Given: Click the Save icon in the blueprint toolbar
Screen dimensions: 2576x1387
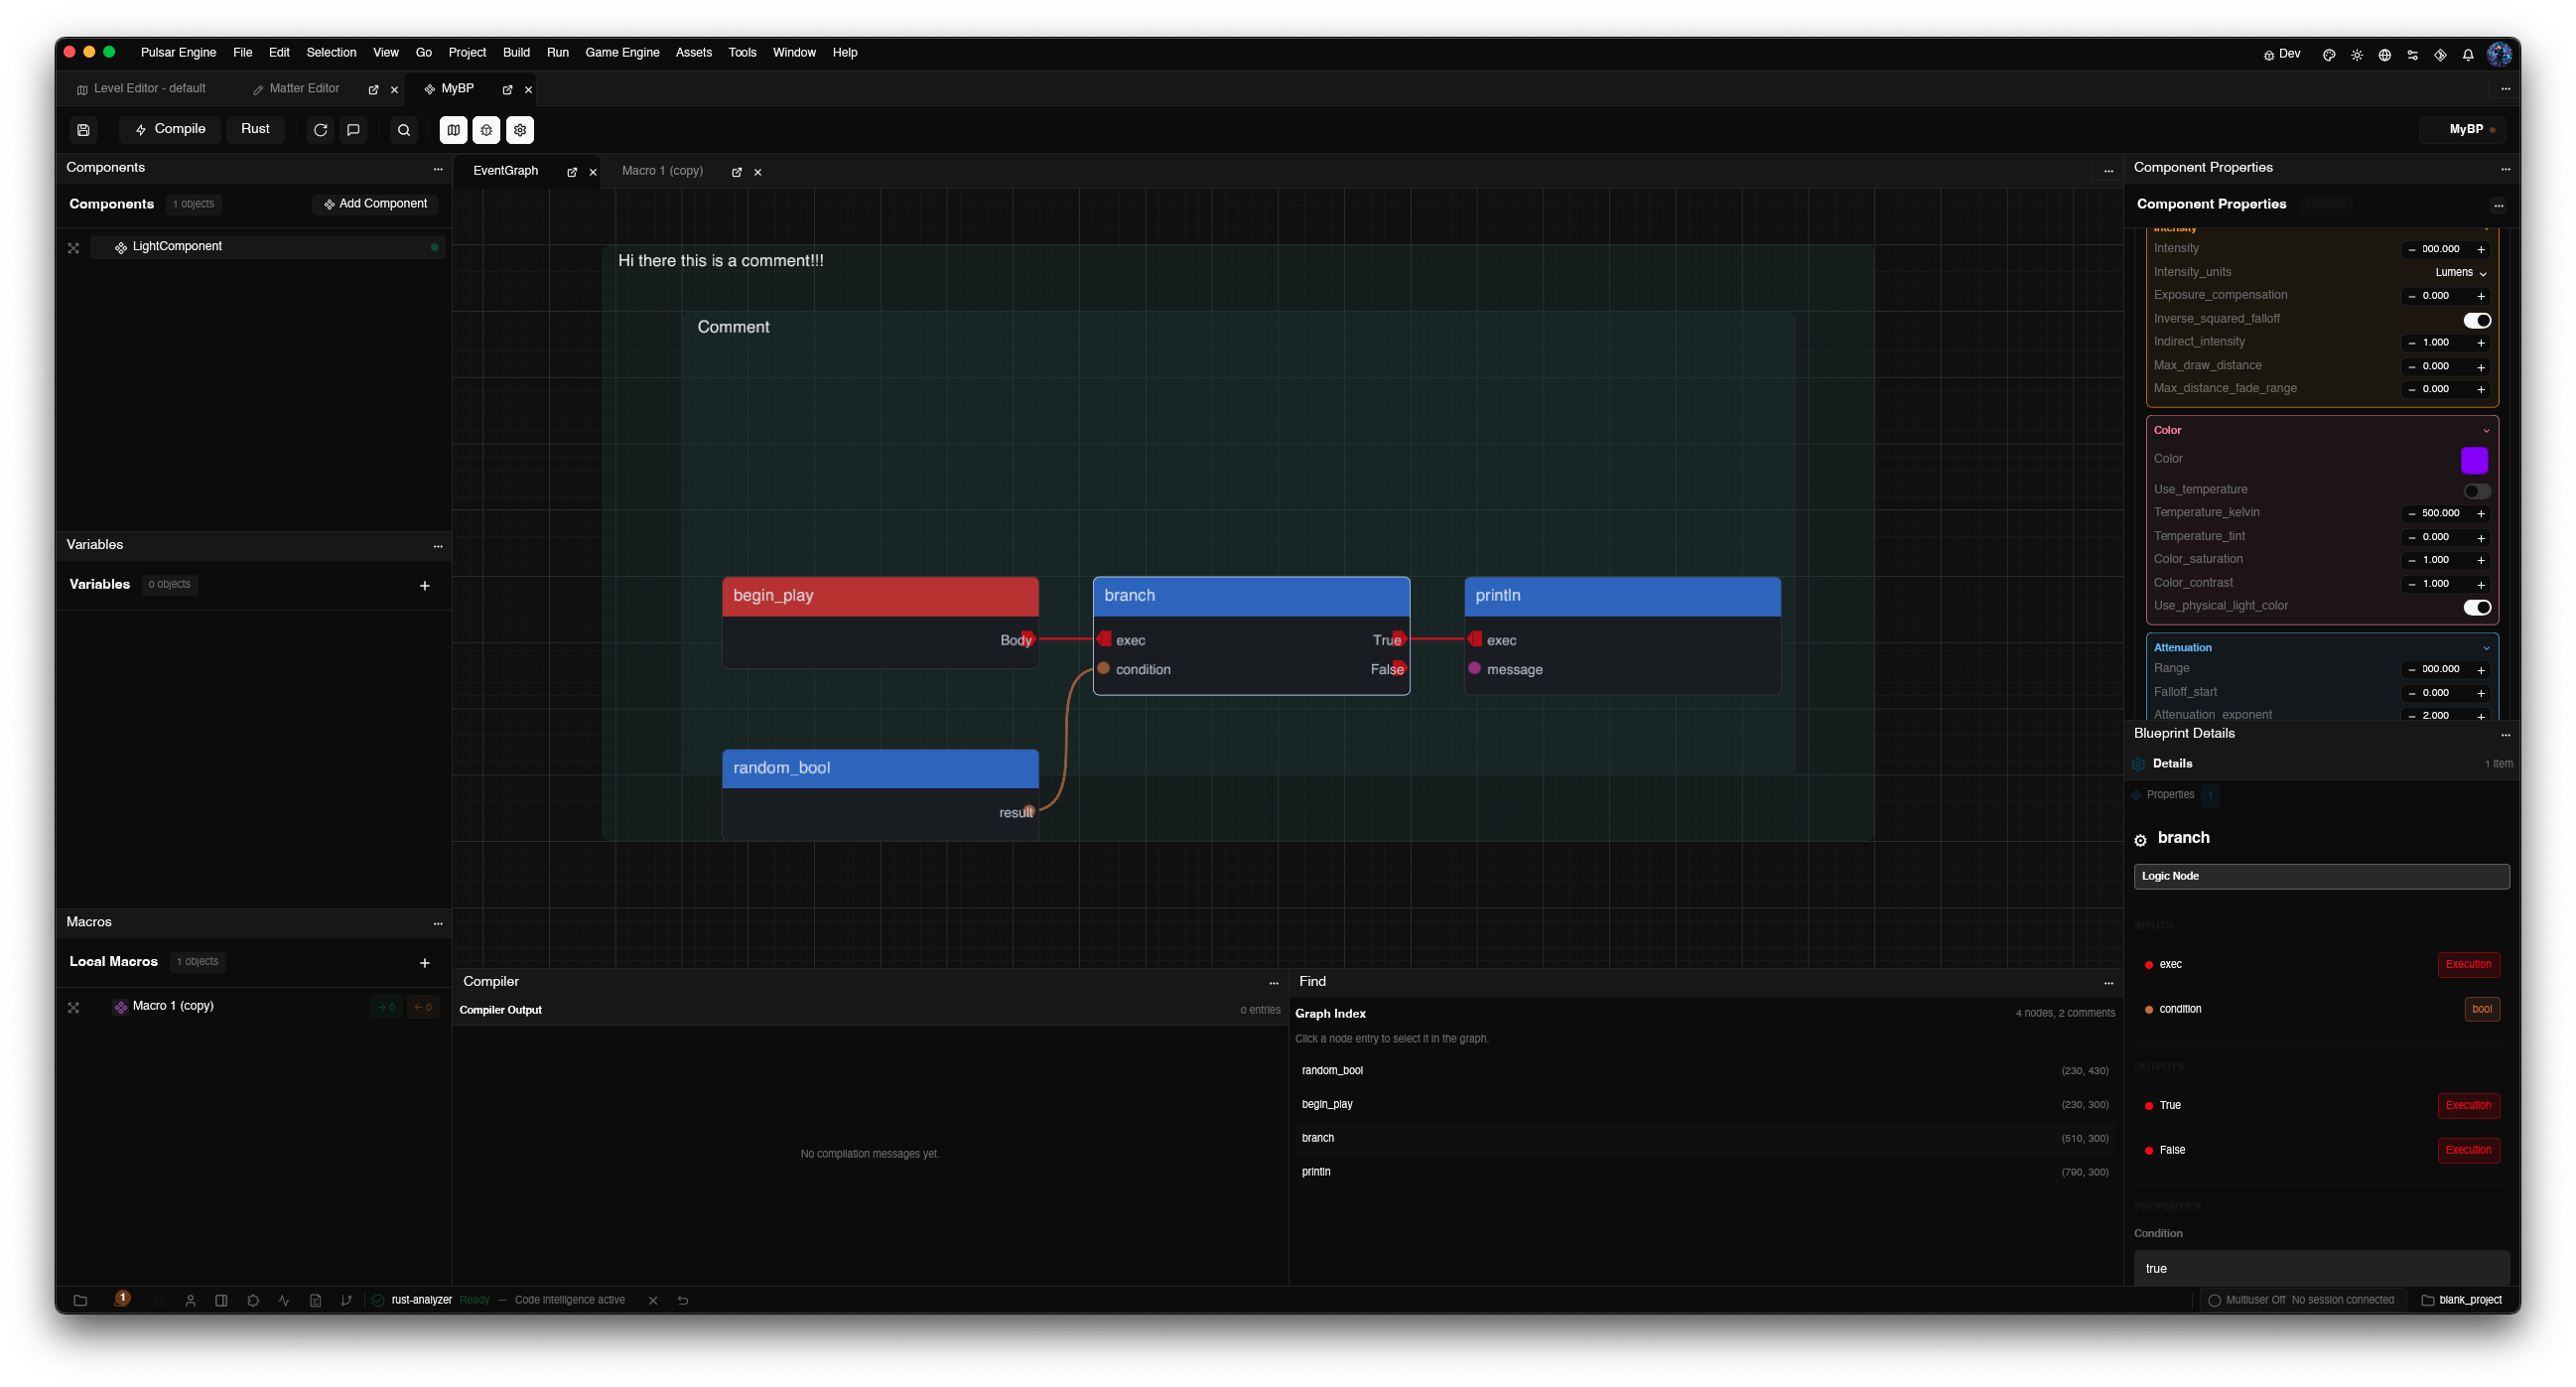Looking at the screenshot, I should [x=83, y=130].
